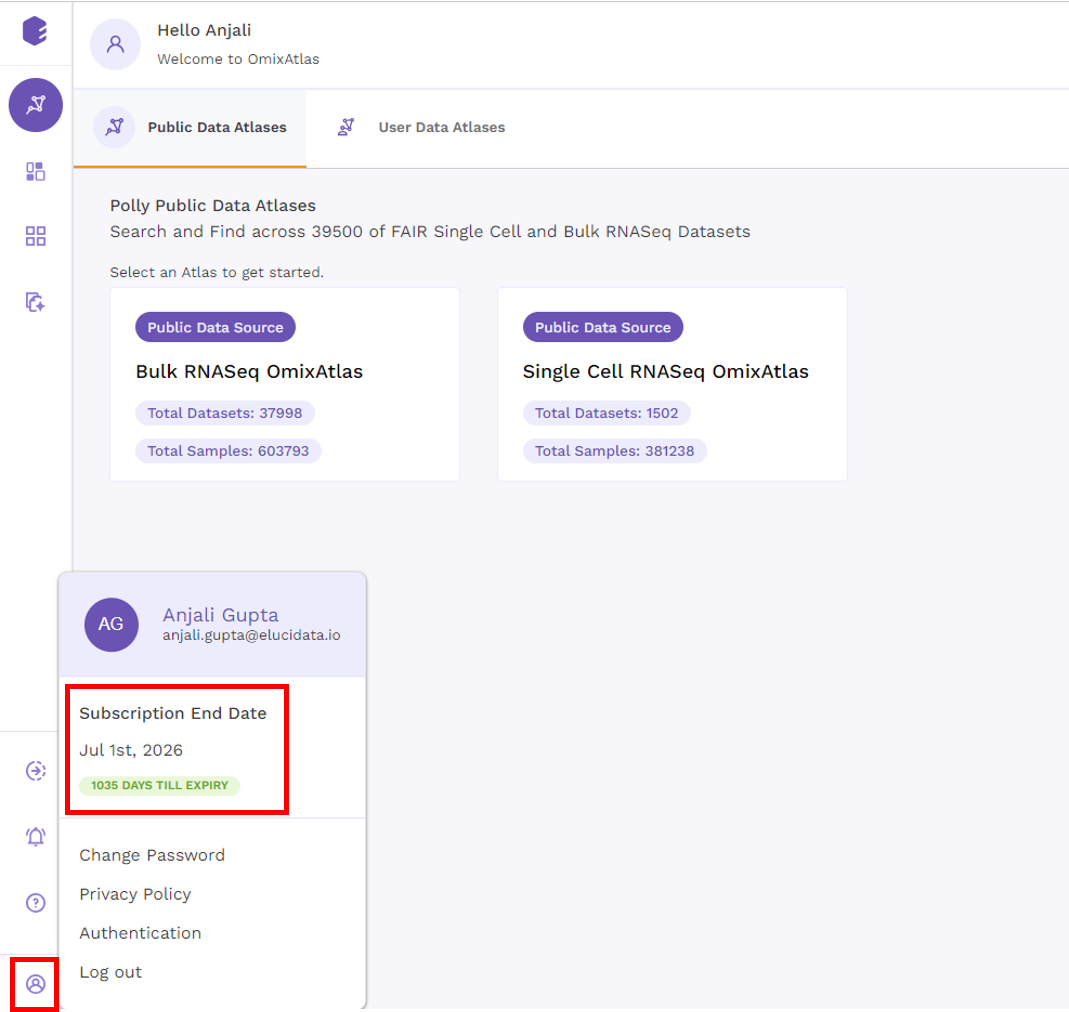Switch to the Public Data Atlases tab
This screenshot has height=1012, width=1069.
point(190,128)
